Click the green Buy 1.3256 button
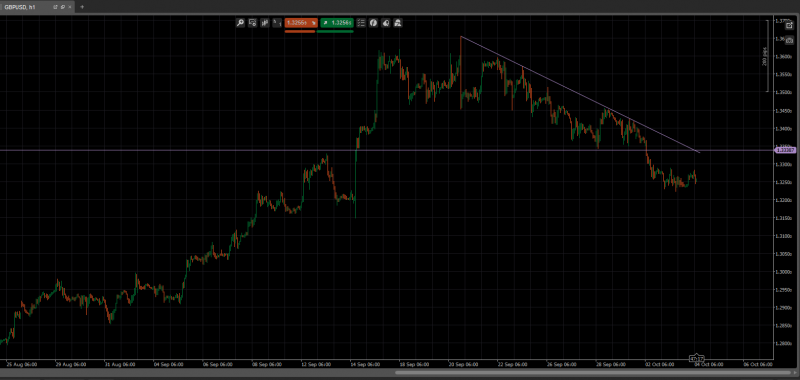This screenshot has height=380, width=800. pyautogui.click(x=337, y=23)
